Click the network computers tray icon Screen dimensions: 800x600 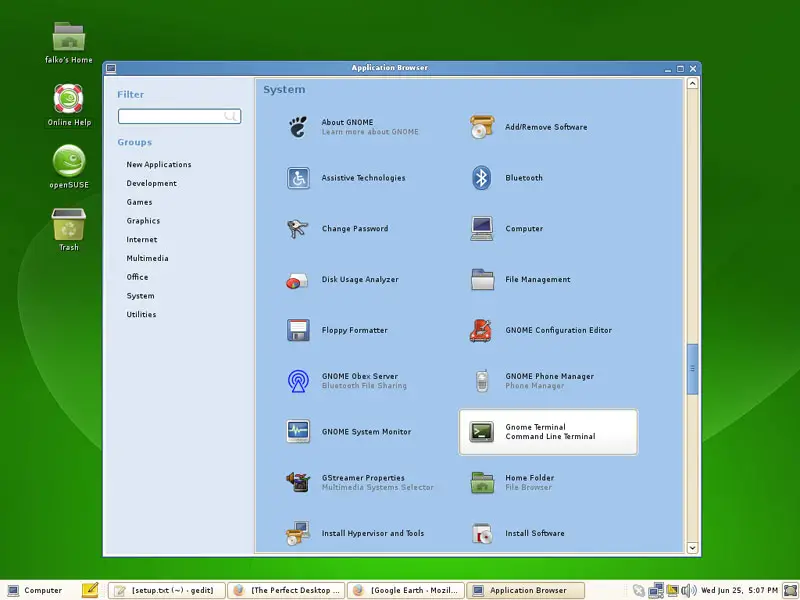(x=656, y=590)
